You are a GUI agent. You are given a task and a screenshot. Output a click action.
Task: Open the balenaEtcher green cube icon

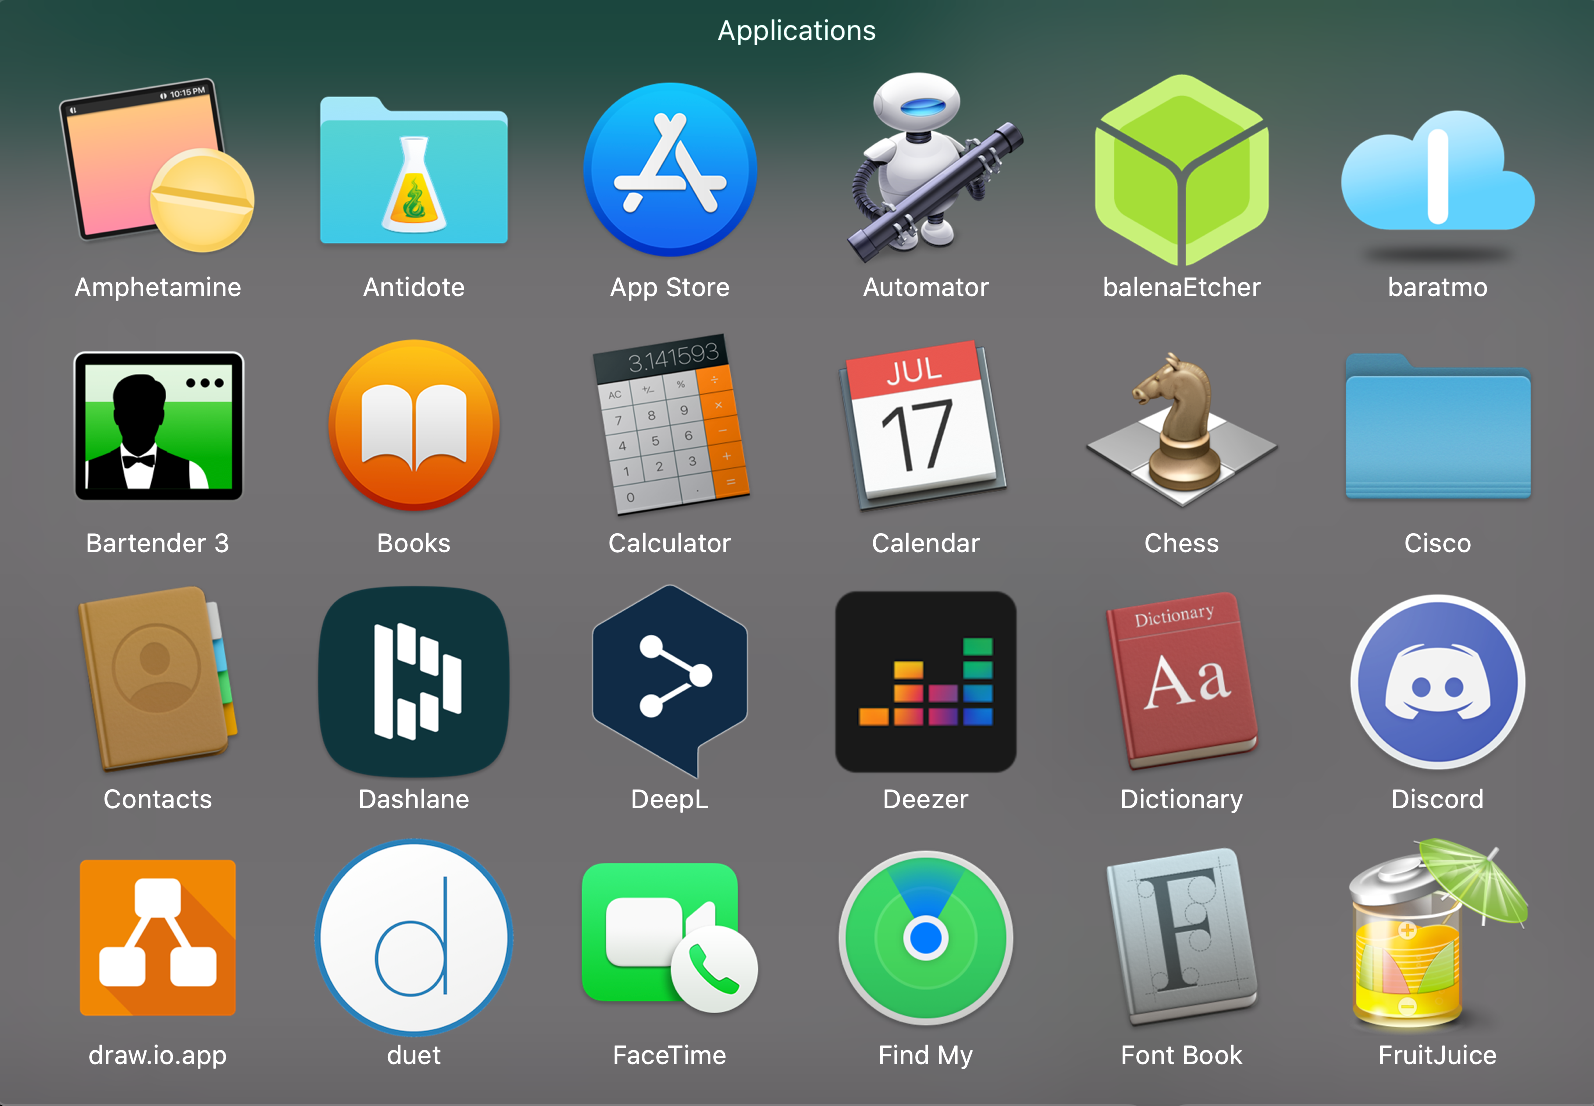pyautogui.click(x=1182, y=170)
